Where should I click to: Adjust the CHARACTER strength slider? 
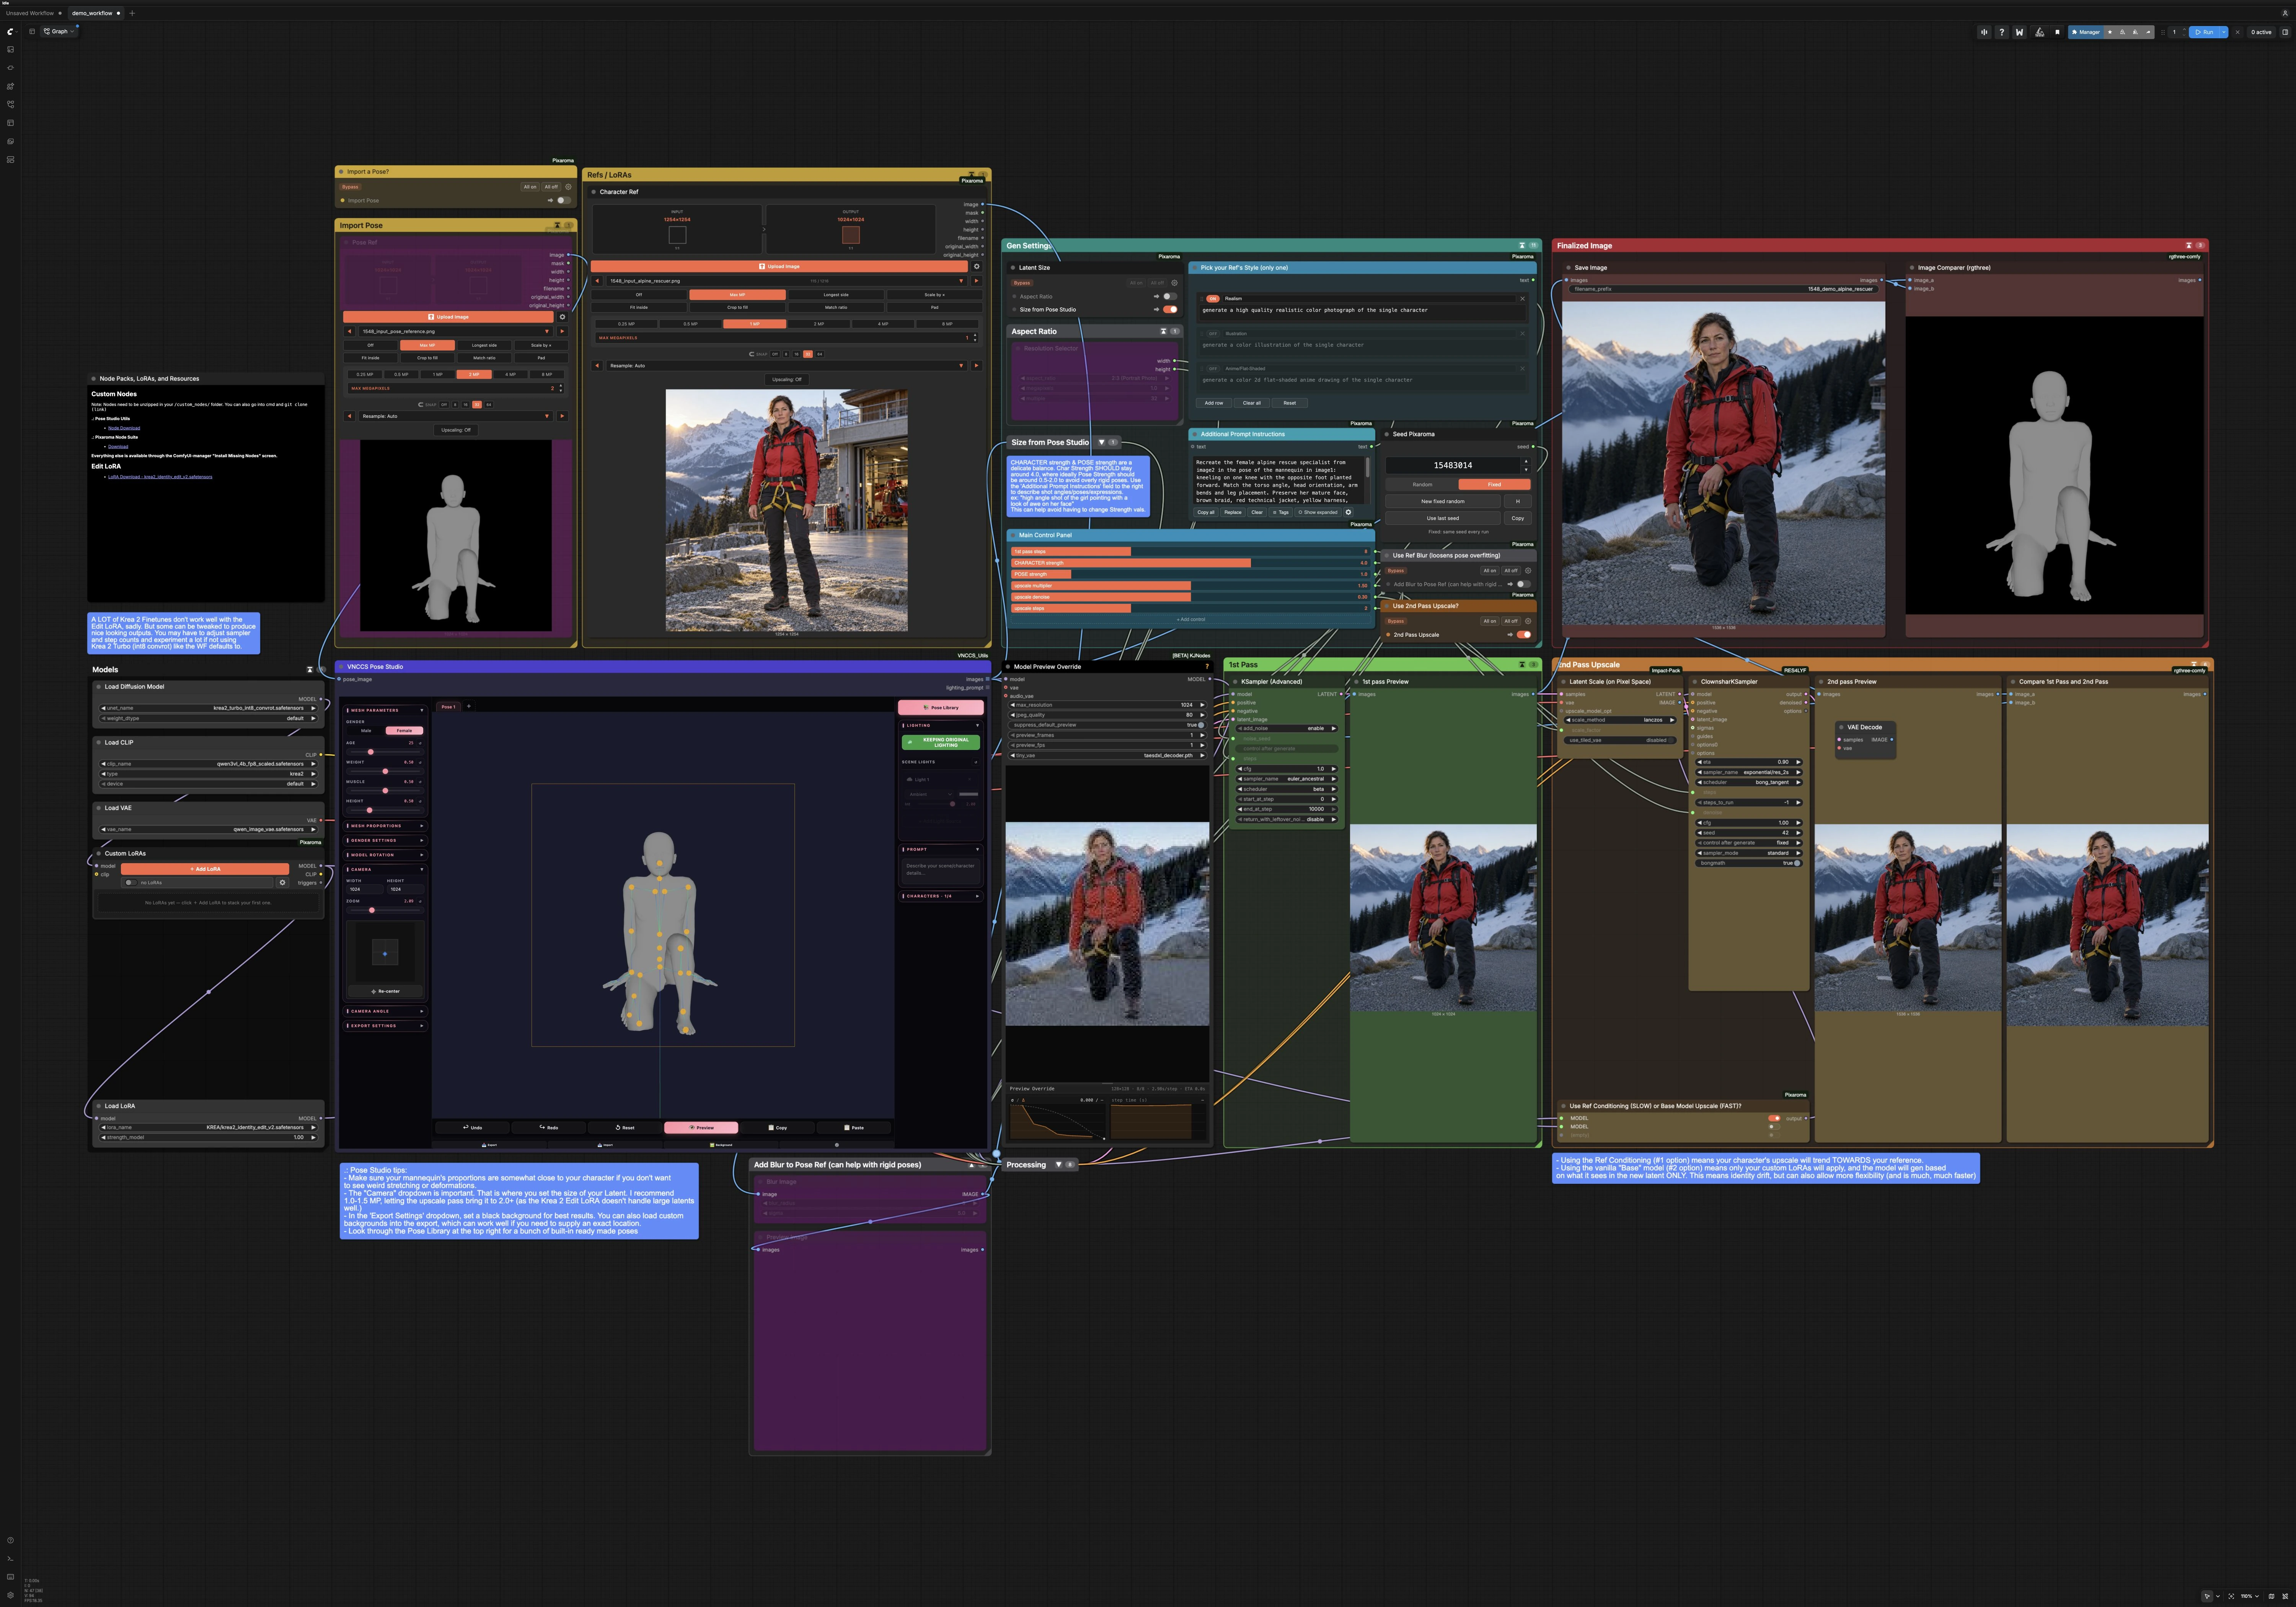pyautogui.click(x=1190, y=563)
